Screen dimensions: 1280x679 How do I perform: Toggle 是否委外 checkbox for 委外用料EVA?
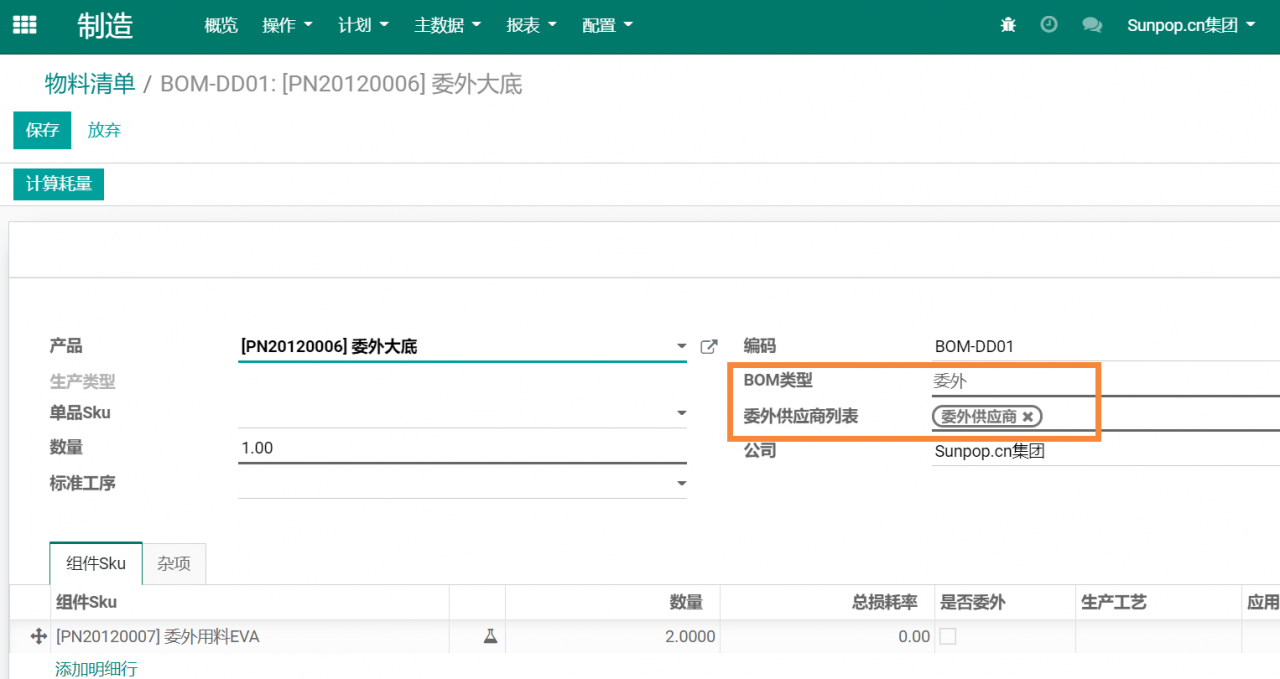pyautogui.click(x=948, y=636)
